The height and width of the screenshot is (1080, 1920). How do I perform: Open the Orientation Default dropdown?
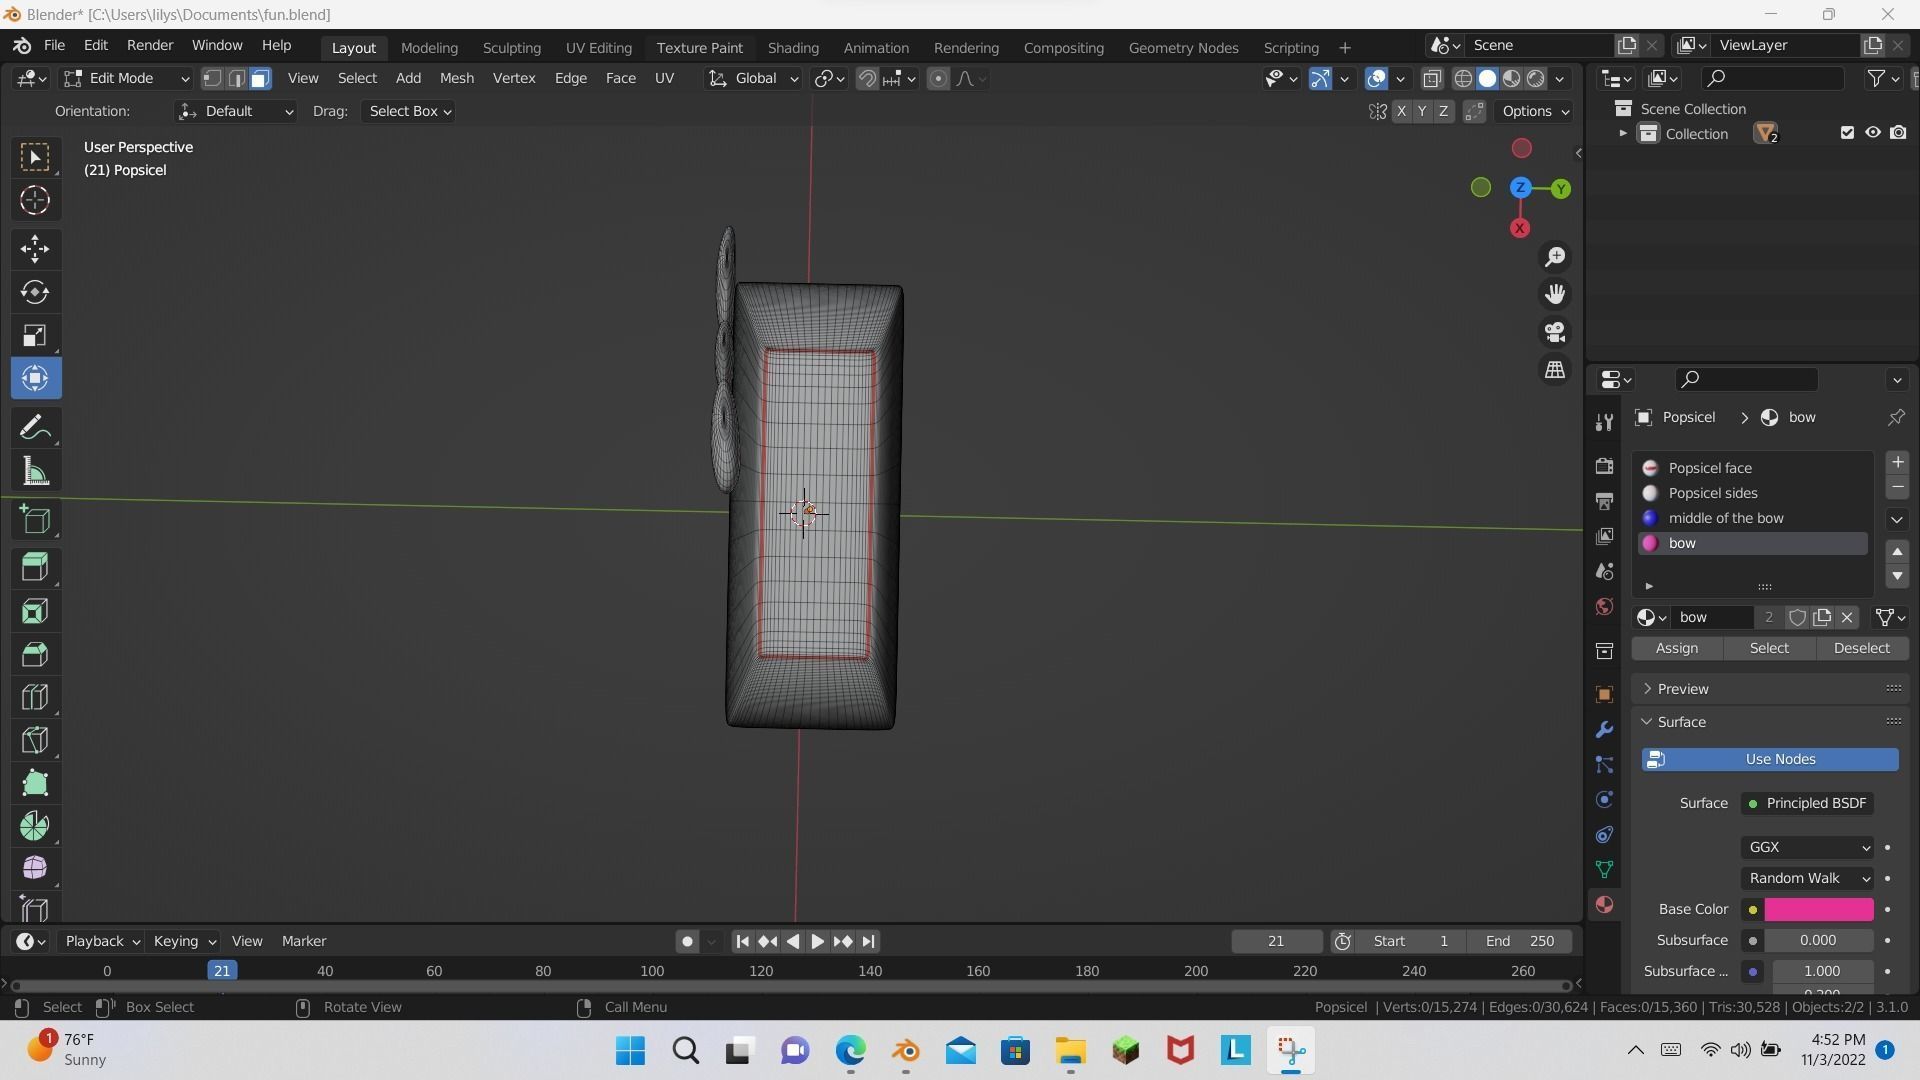pyautogui.click(x=235, y=111)
